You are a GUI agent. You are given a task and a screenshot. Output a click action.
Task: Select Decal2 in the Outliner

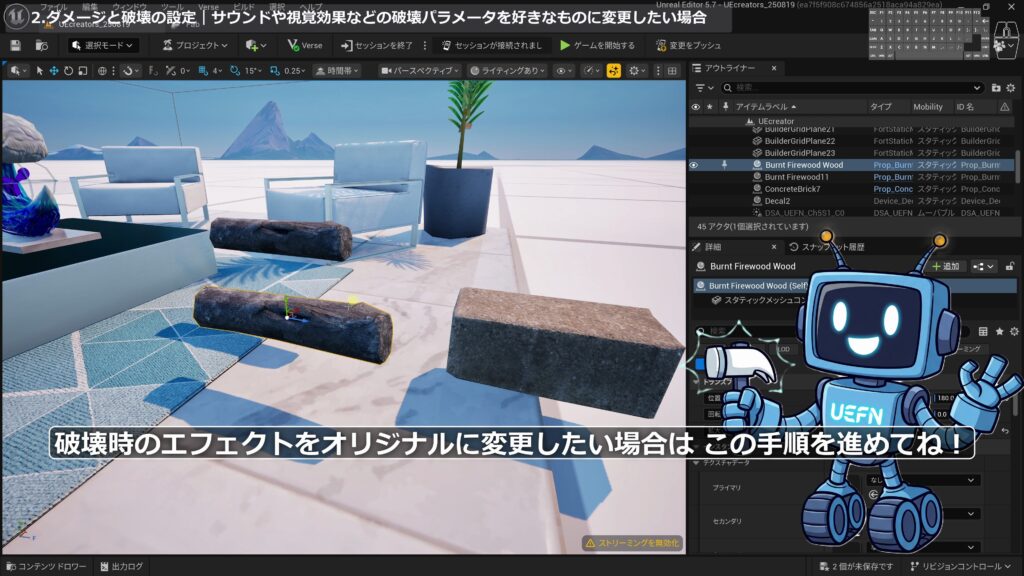click(x=777, y=201)
